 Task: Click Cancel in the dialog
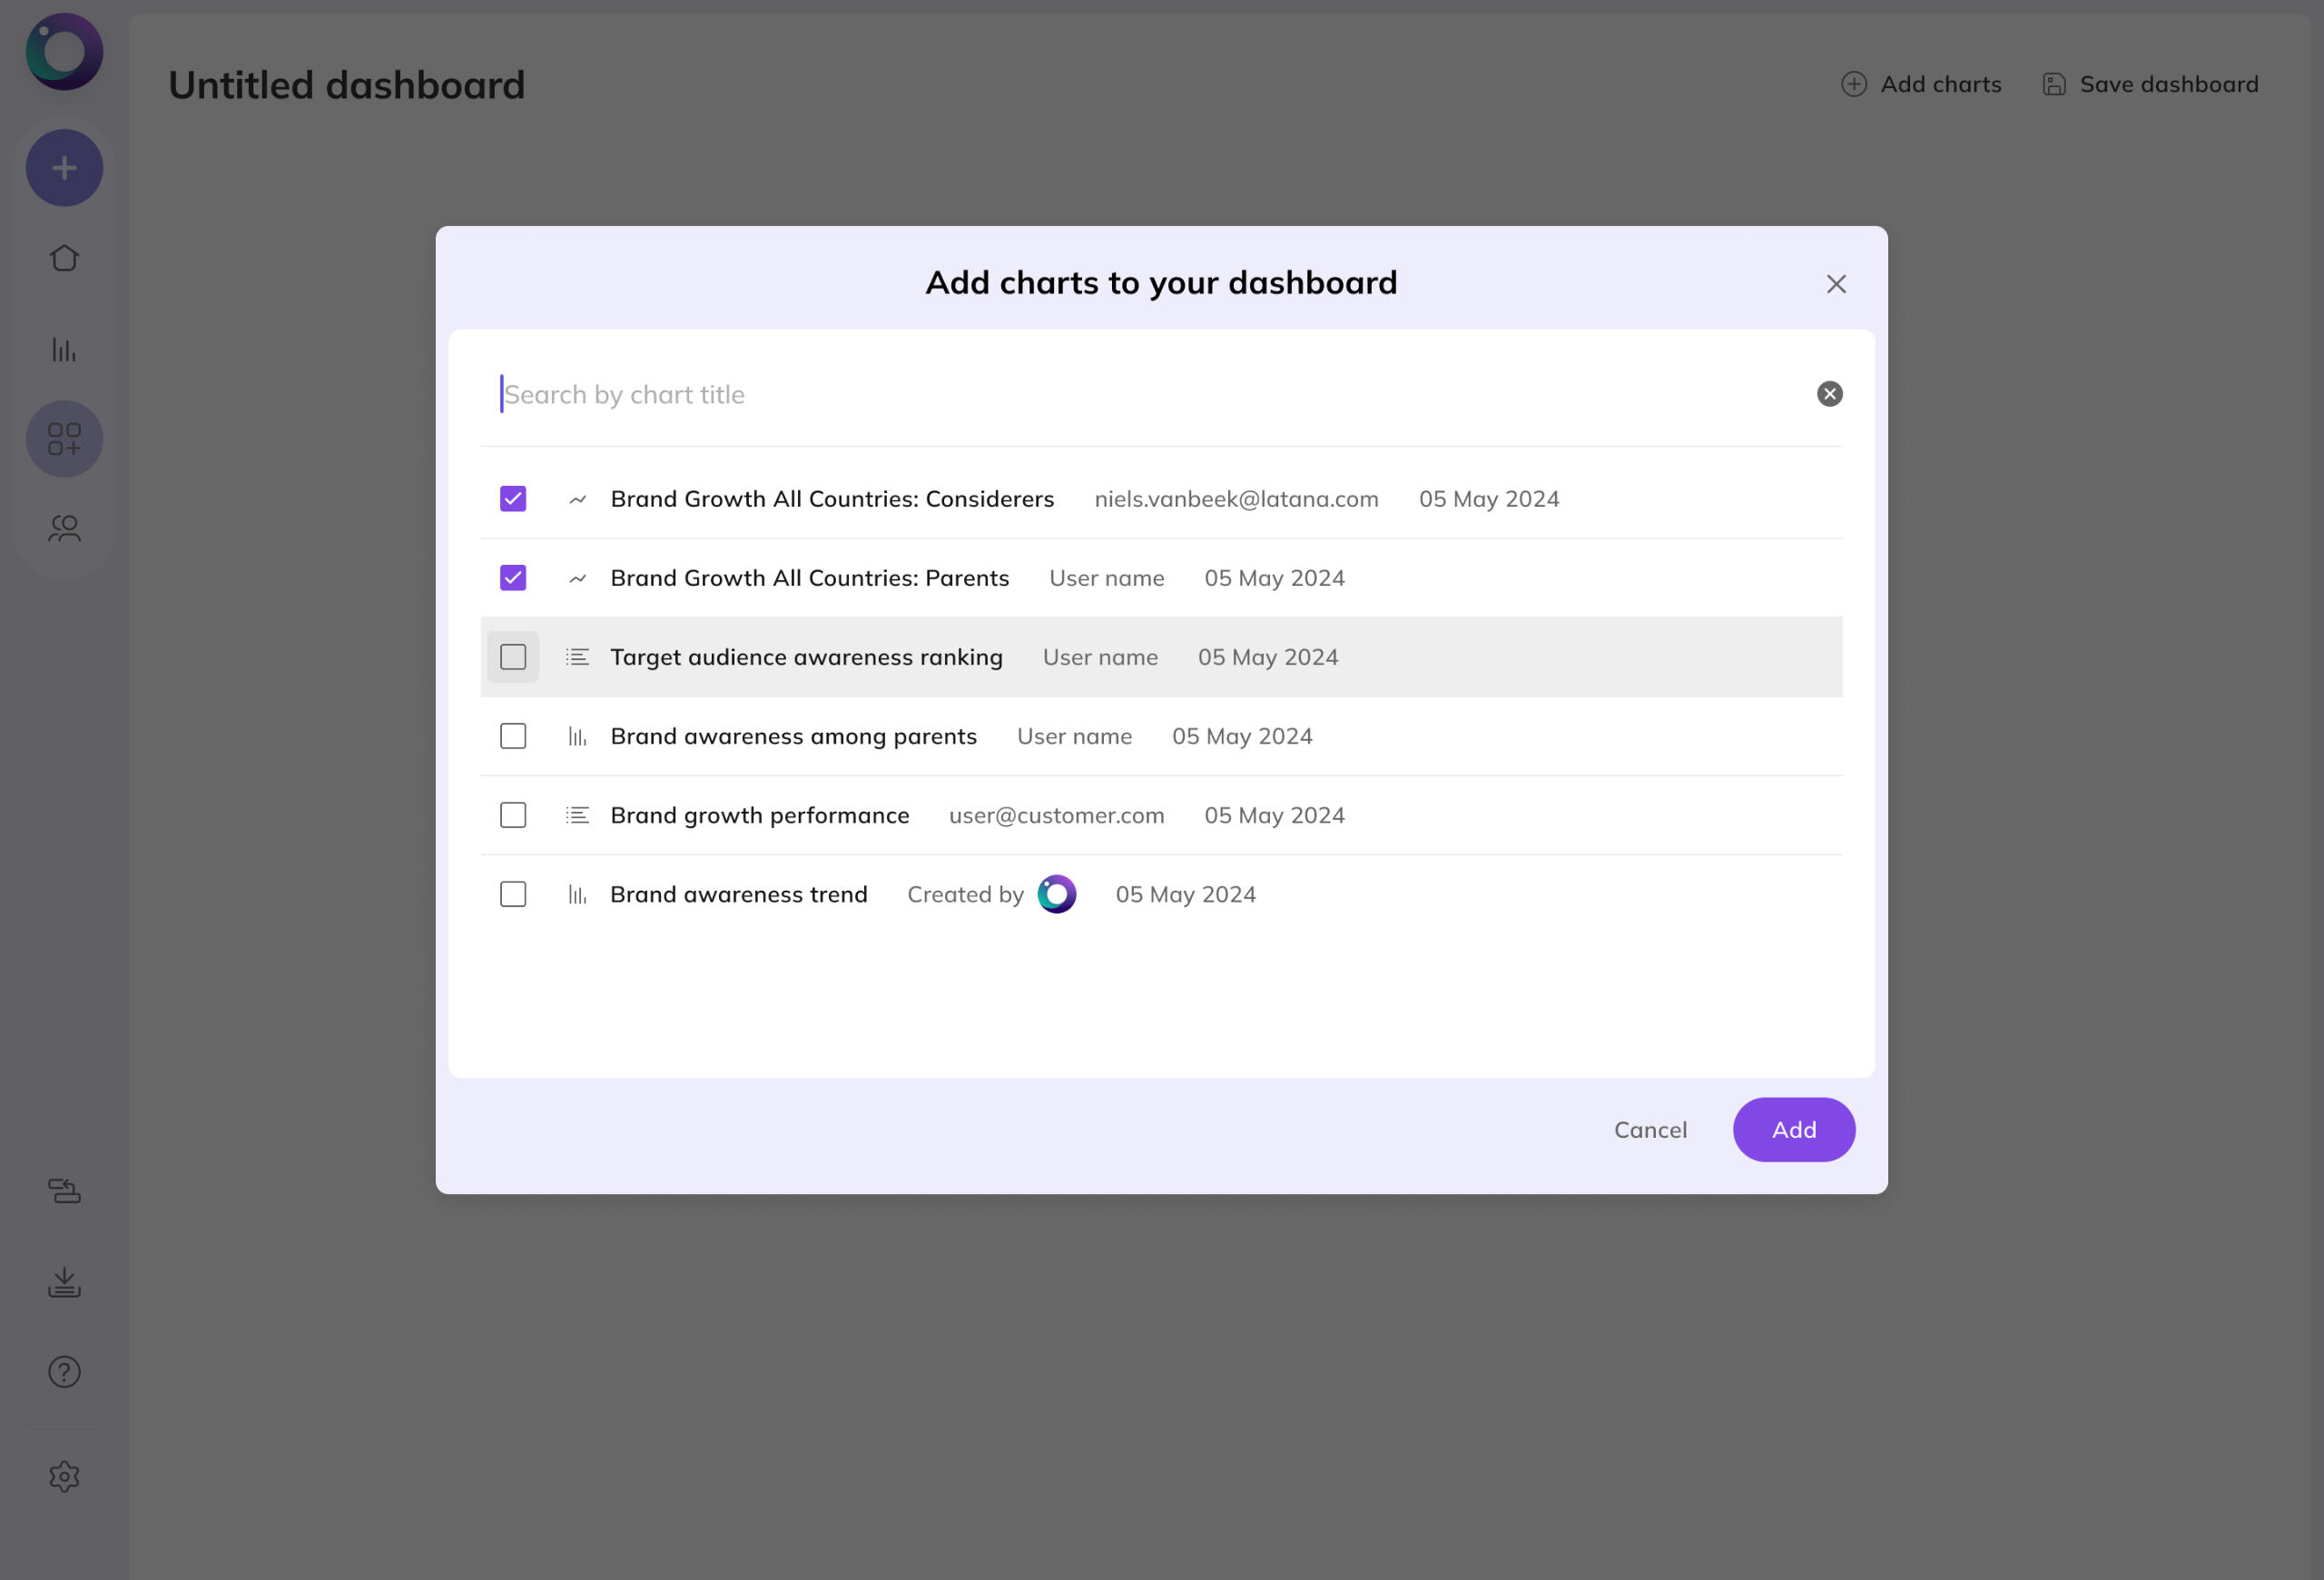pos(1650,1130)
